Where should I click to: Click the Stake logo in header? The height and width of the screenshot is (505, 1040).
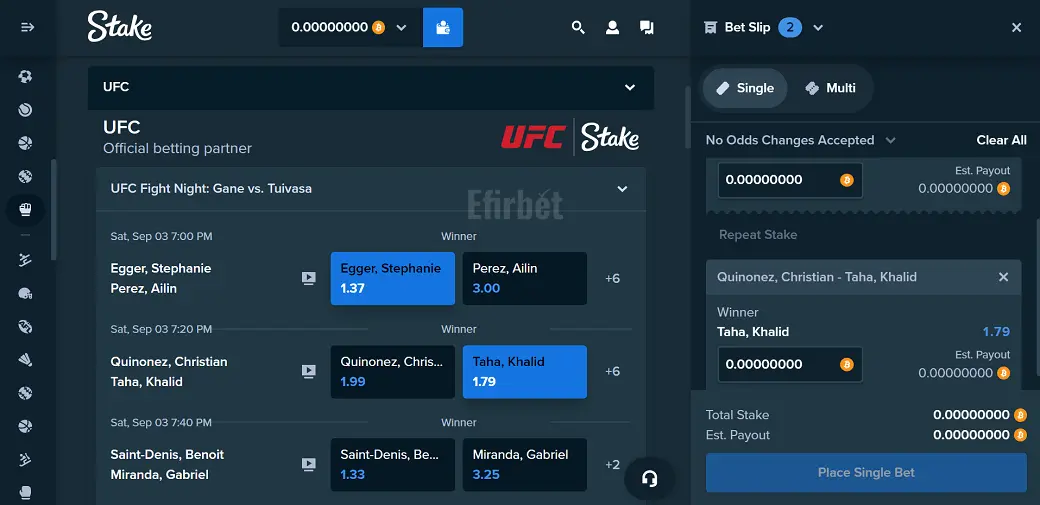(120, 27)
